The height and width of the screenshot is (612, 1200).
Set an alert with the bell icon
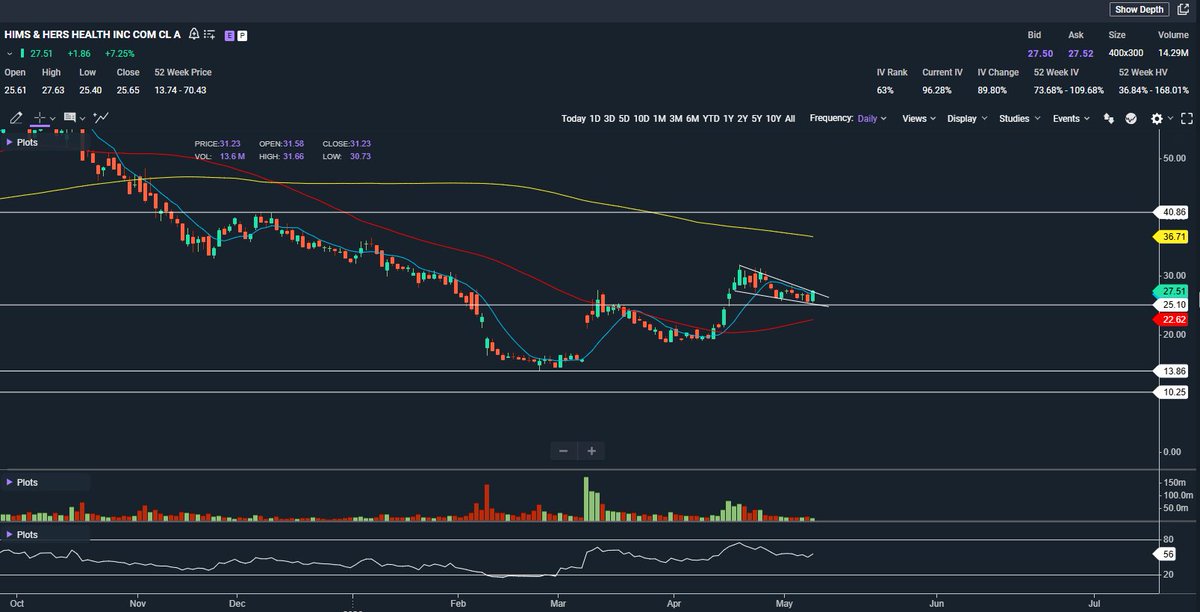[x=195, y=35]
